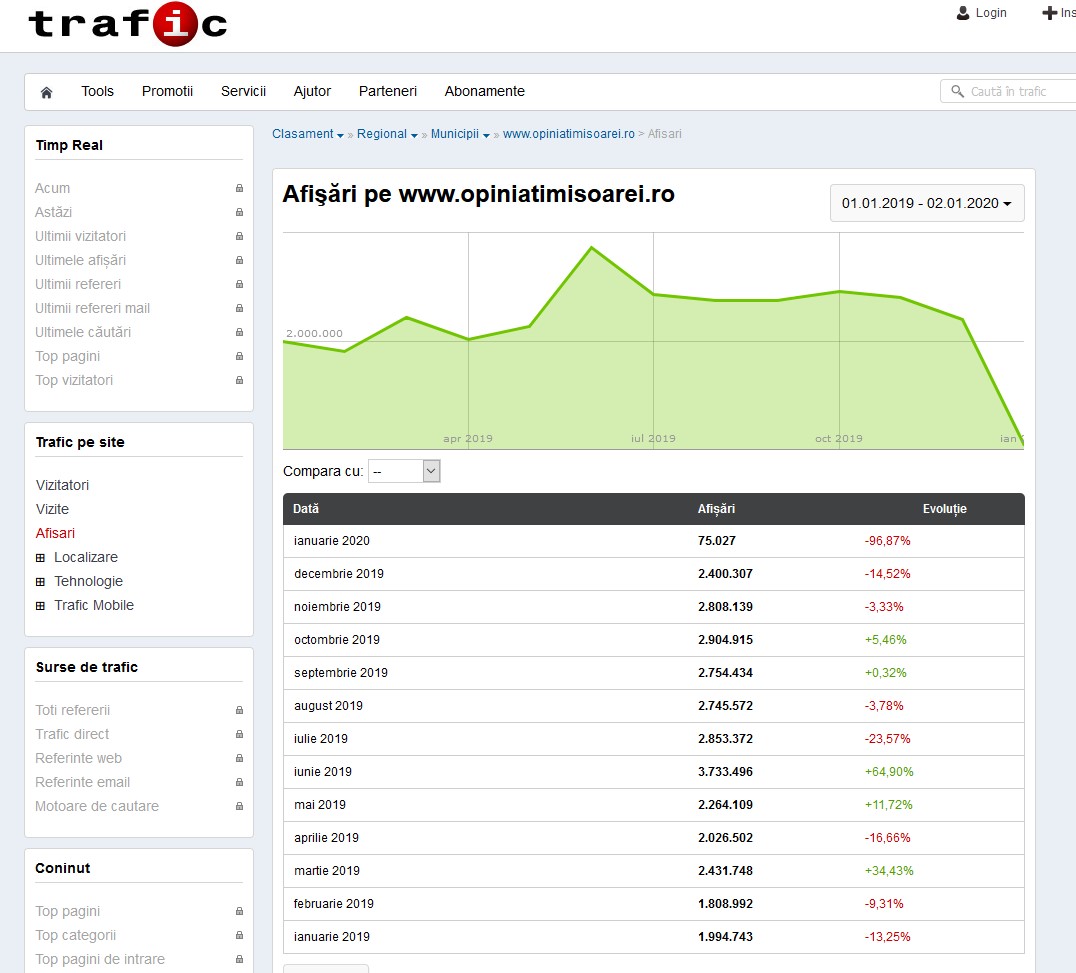Image resolution: width=1076 pixels, height=973 pixels.
Task: Click the search magnifier icon
Action: (957, 91)
